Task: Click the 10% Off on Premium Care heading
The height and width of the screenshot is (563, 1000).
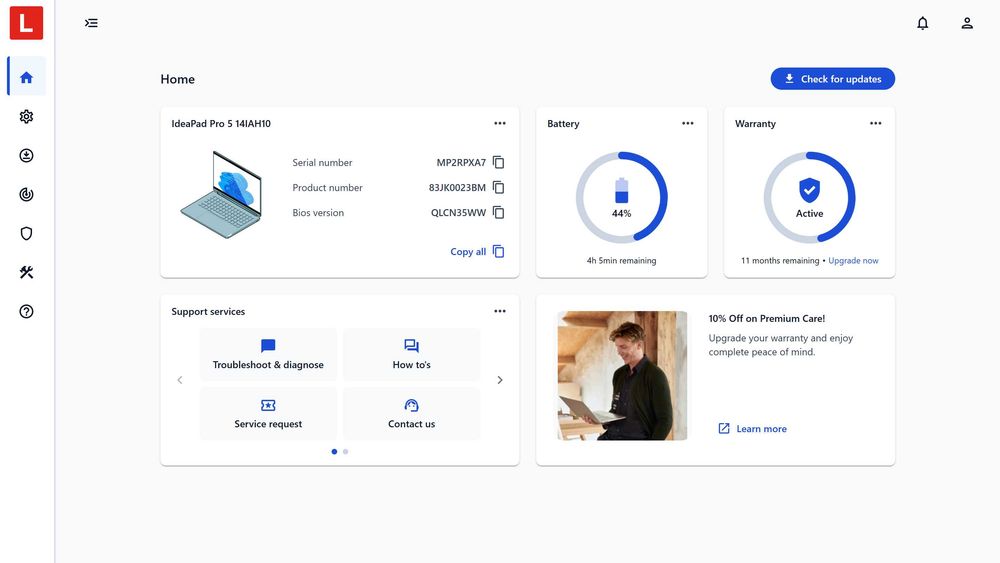Action: [x=767, y=318]
